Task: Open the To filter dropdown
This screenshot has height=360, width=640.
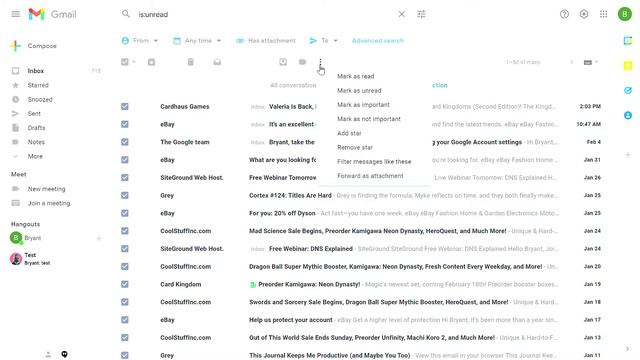Action: [x=323, y=40]
